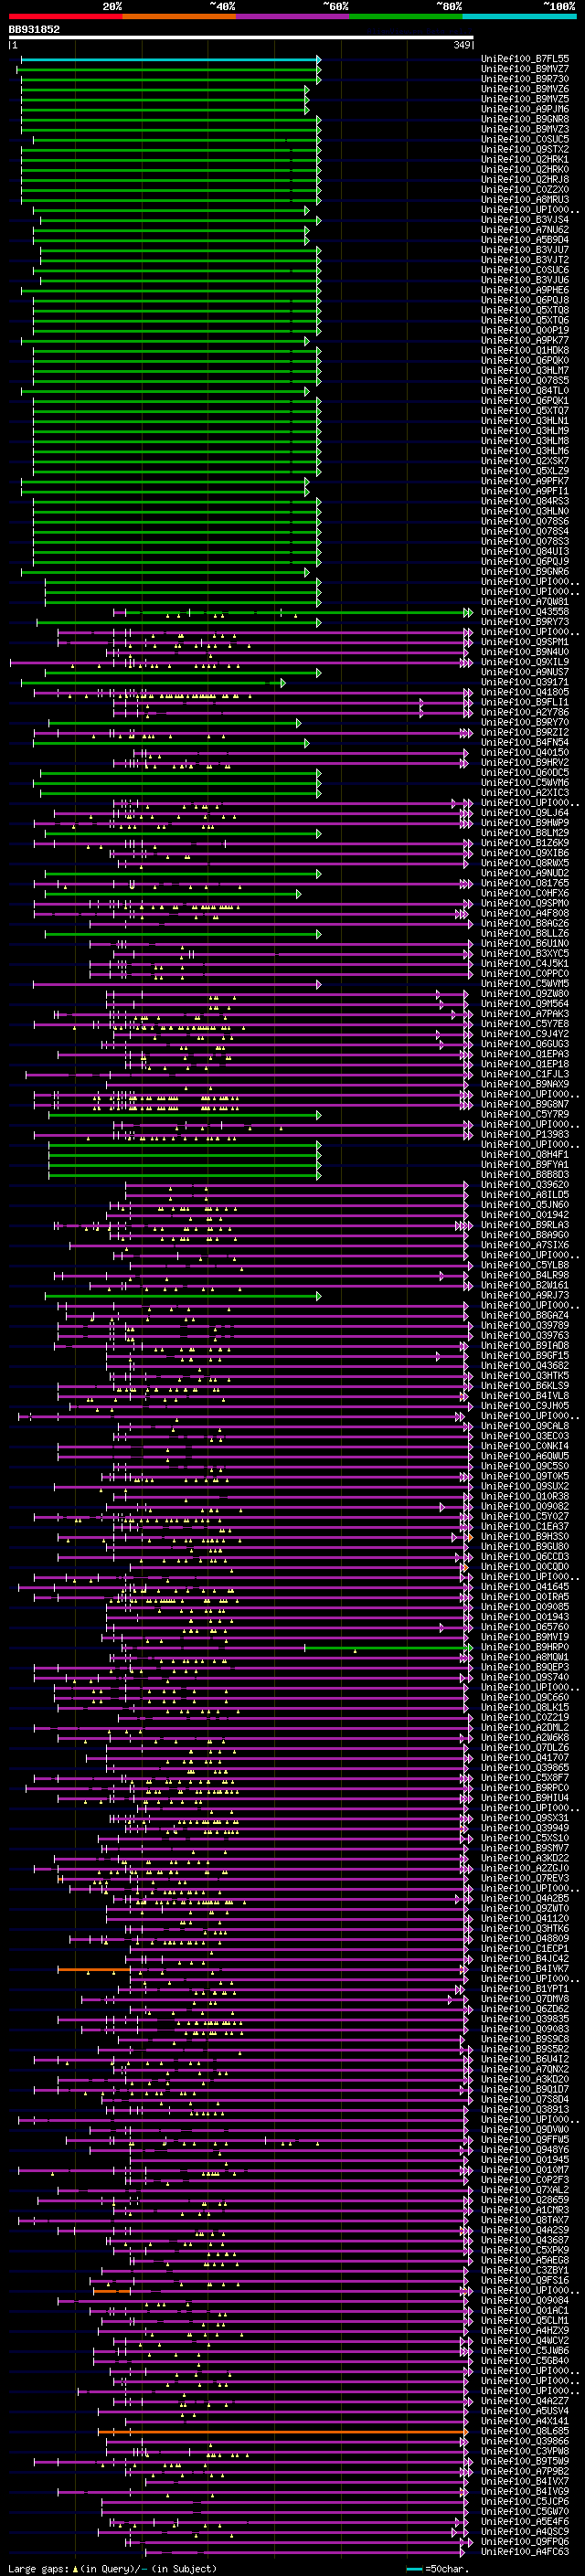
Task: Click the red ~20% identity legend segment
Action: tap(65, 16)
